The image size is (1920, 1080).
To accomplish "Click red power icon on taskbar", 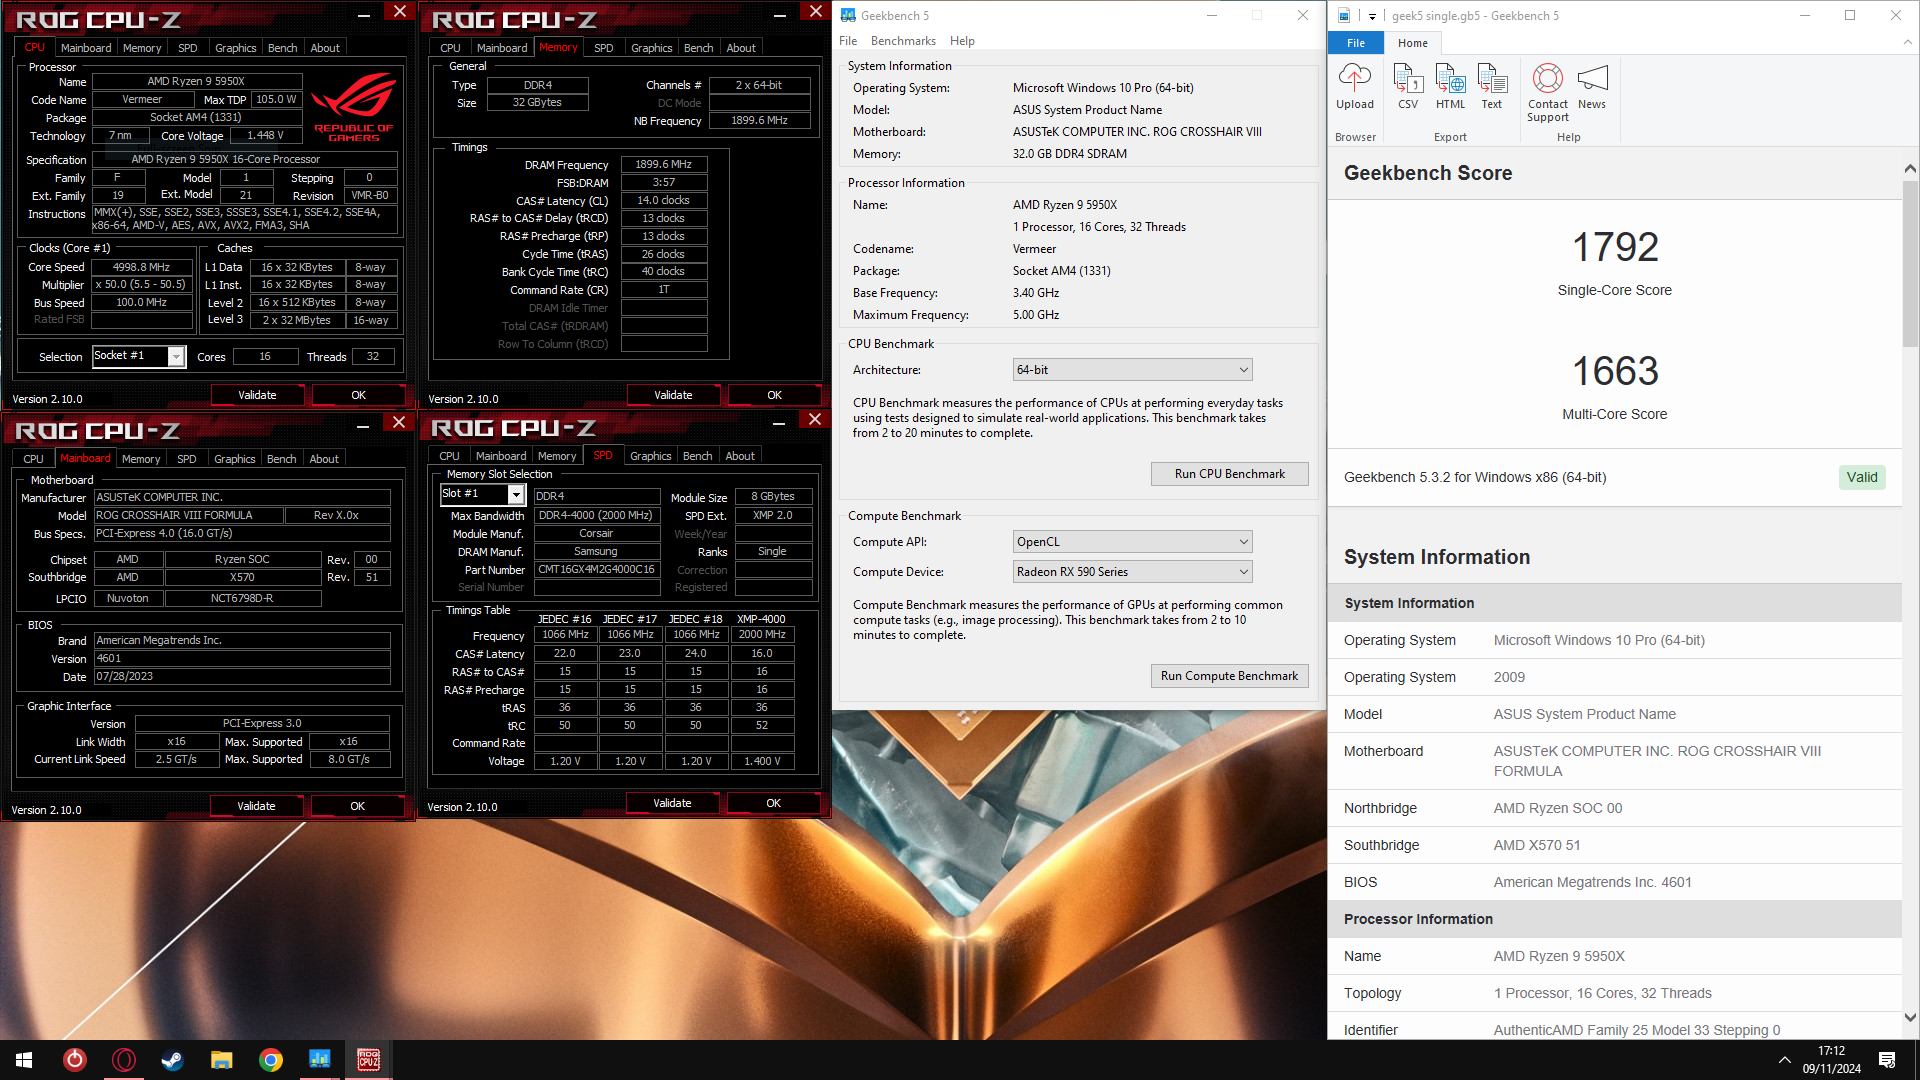I will [75, 1060].
